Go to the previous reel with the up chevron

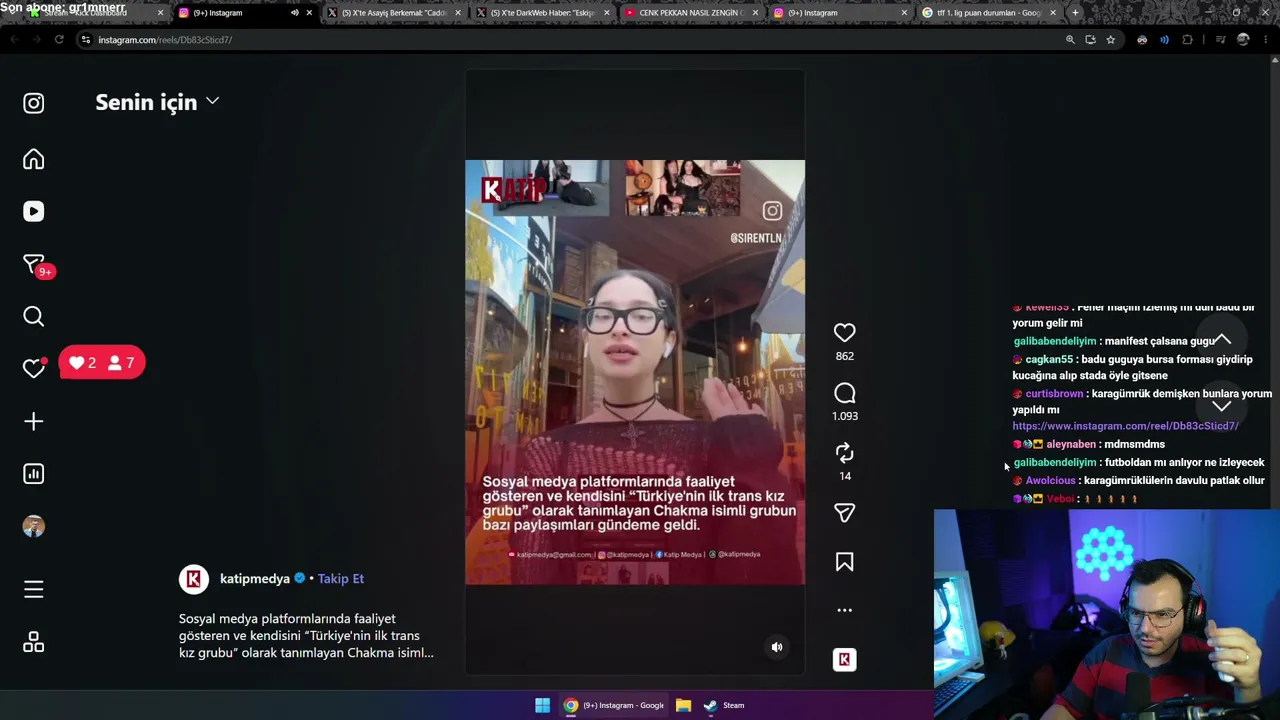click(1222, 340)
